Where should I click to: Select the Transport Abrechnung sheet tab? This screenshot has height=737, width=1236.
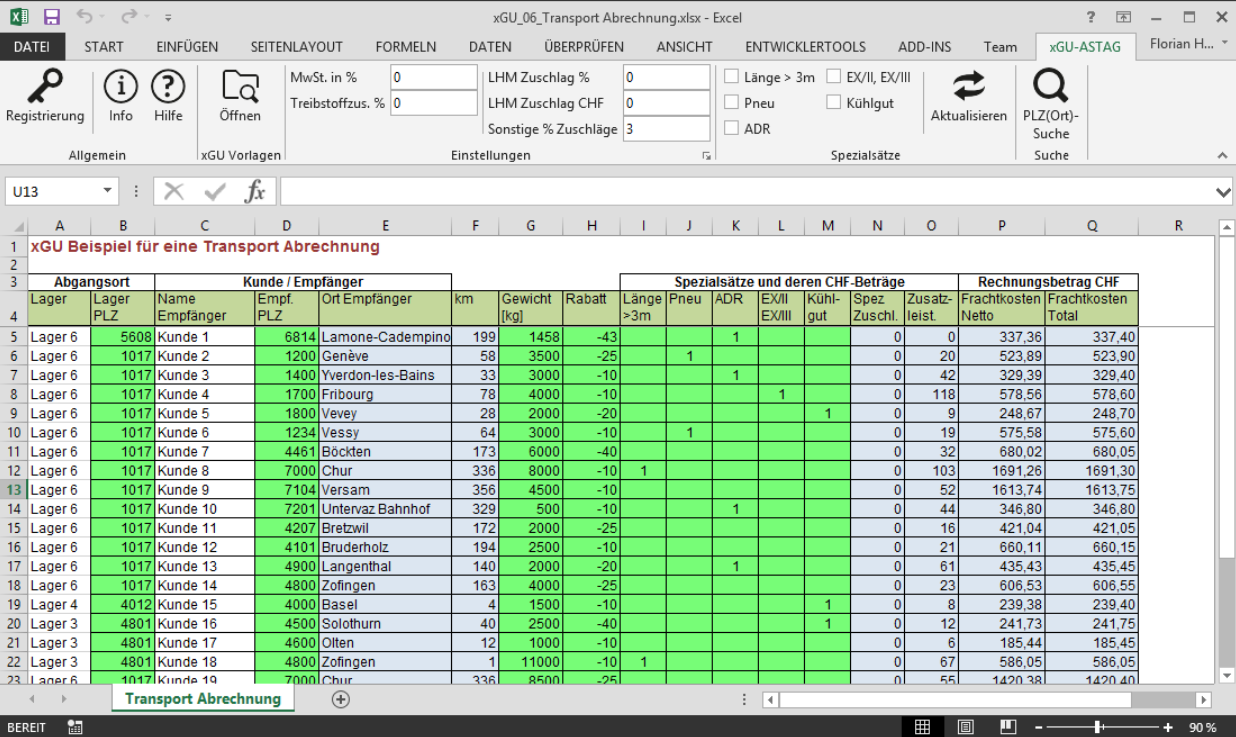tap(203, 699)
